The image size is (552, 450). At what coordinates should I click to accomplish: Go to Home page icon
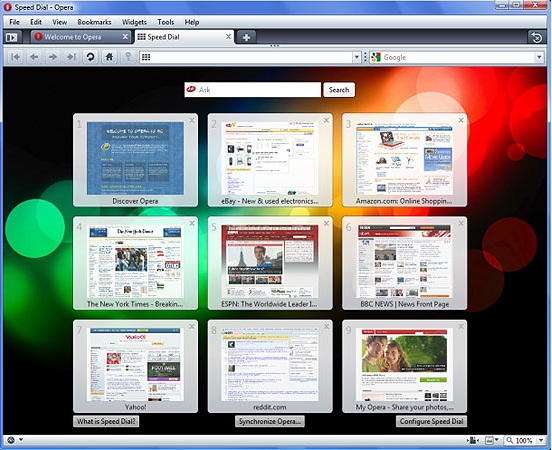click(109, 57)
